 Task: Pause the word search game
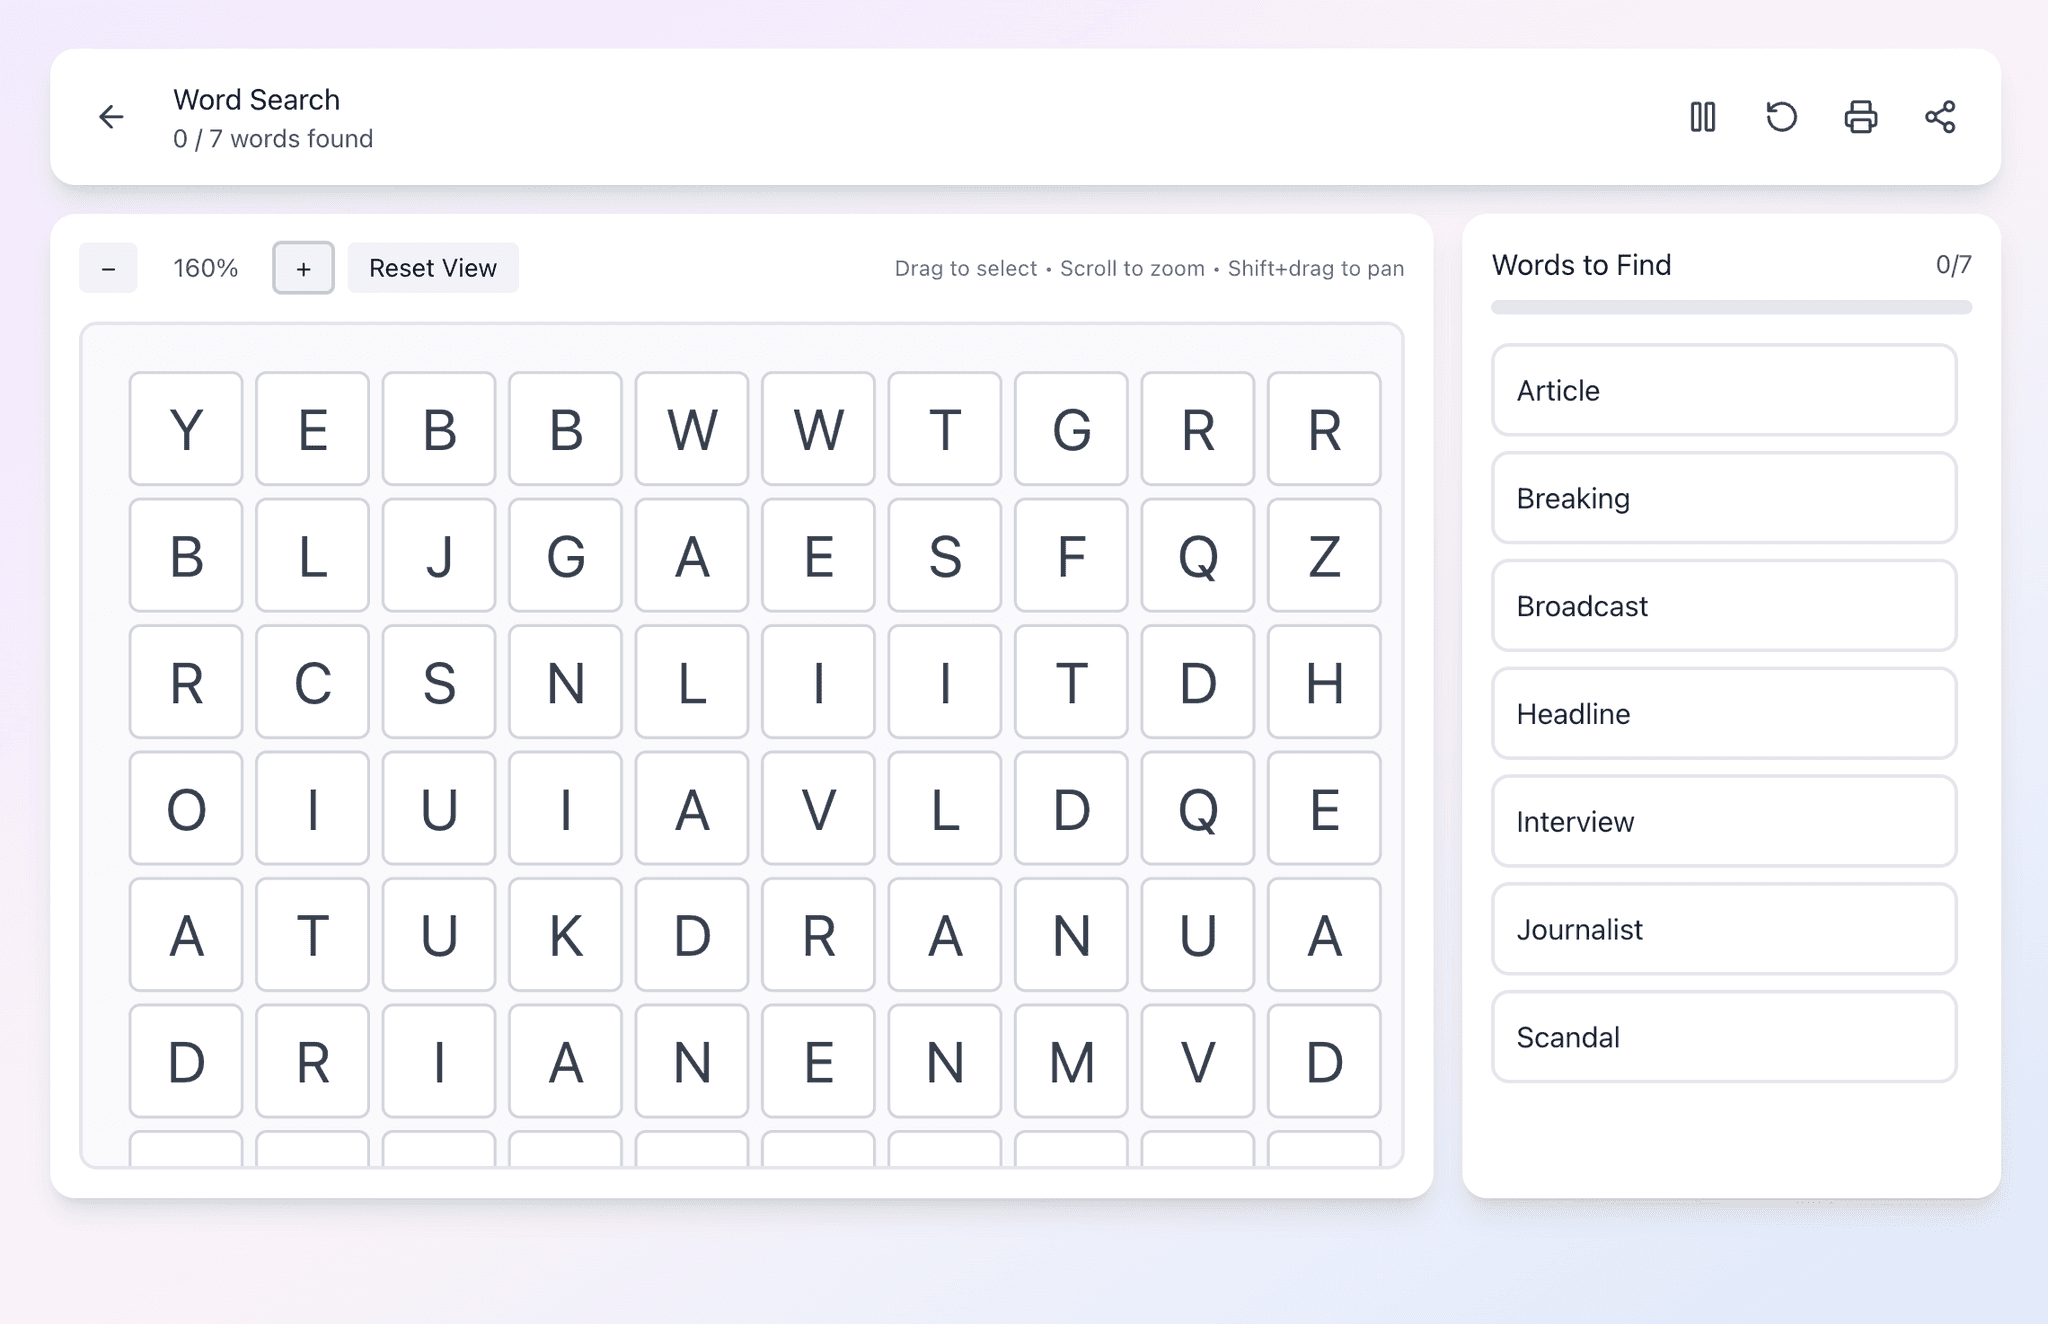coord(1702,117)
